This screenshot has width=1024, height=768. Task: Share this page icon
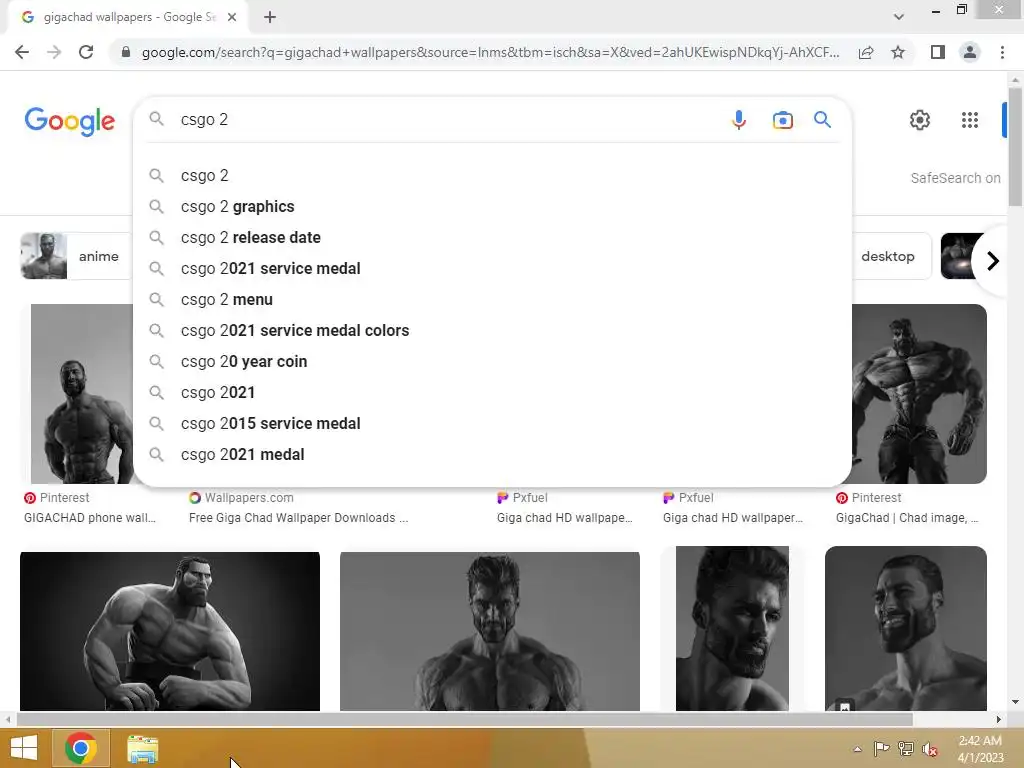click(x=866, y=52)
